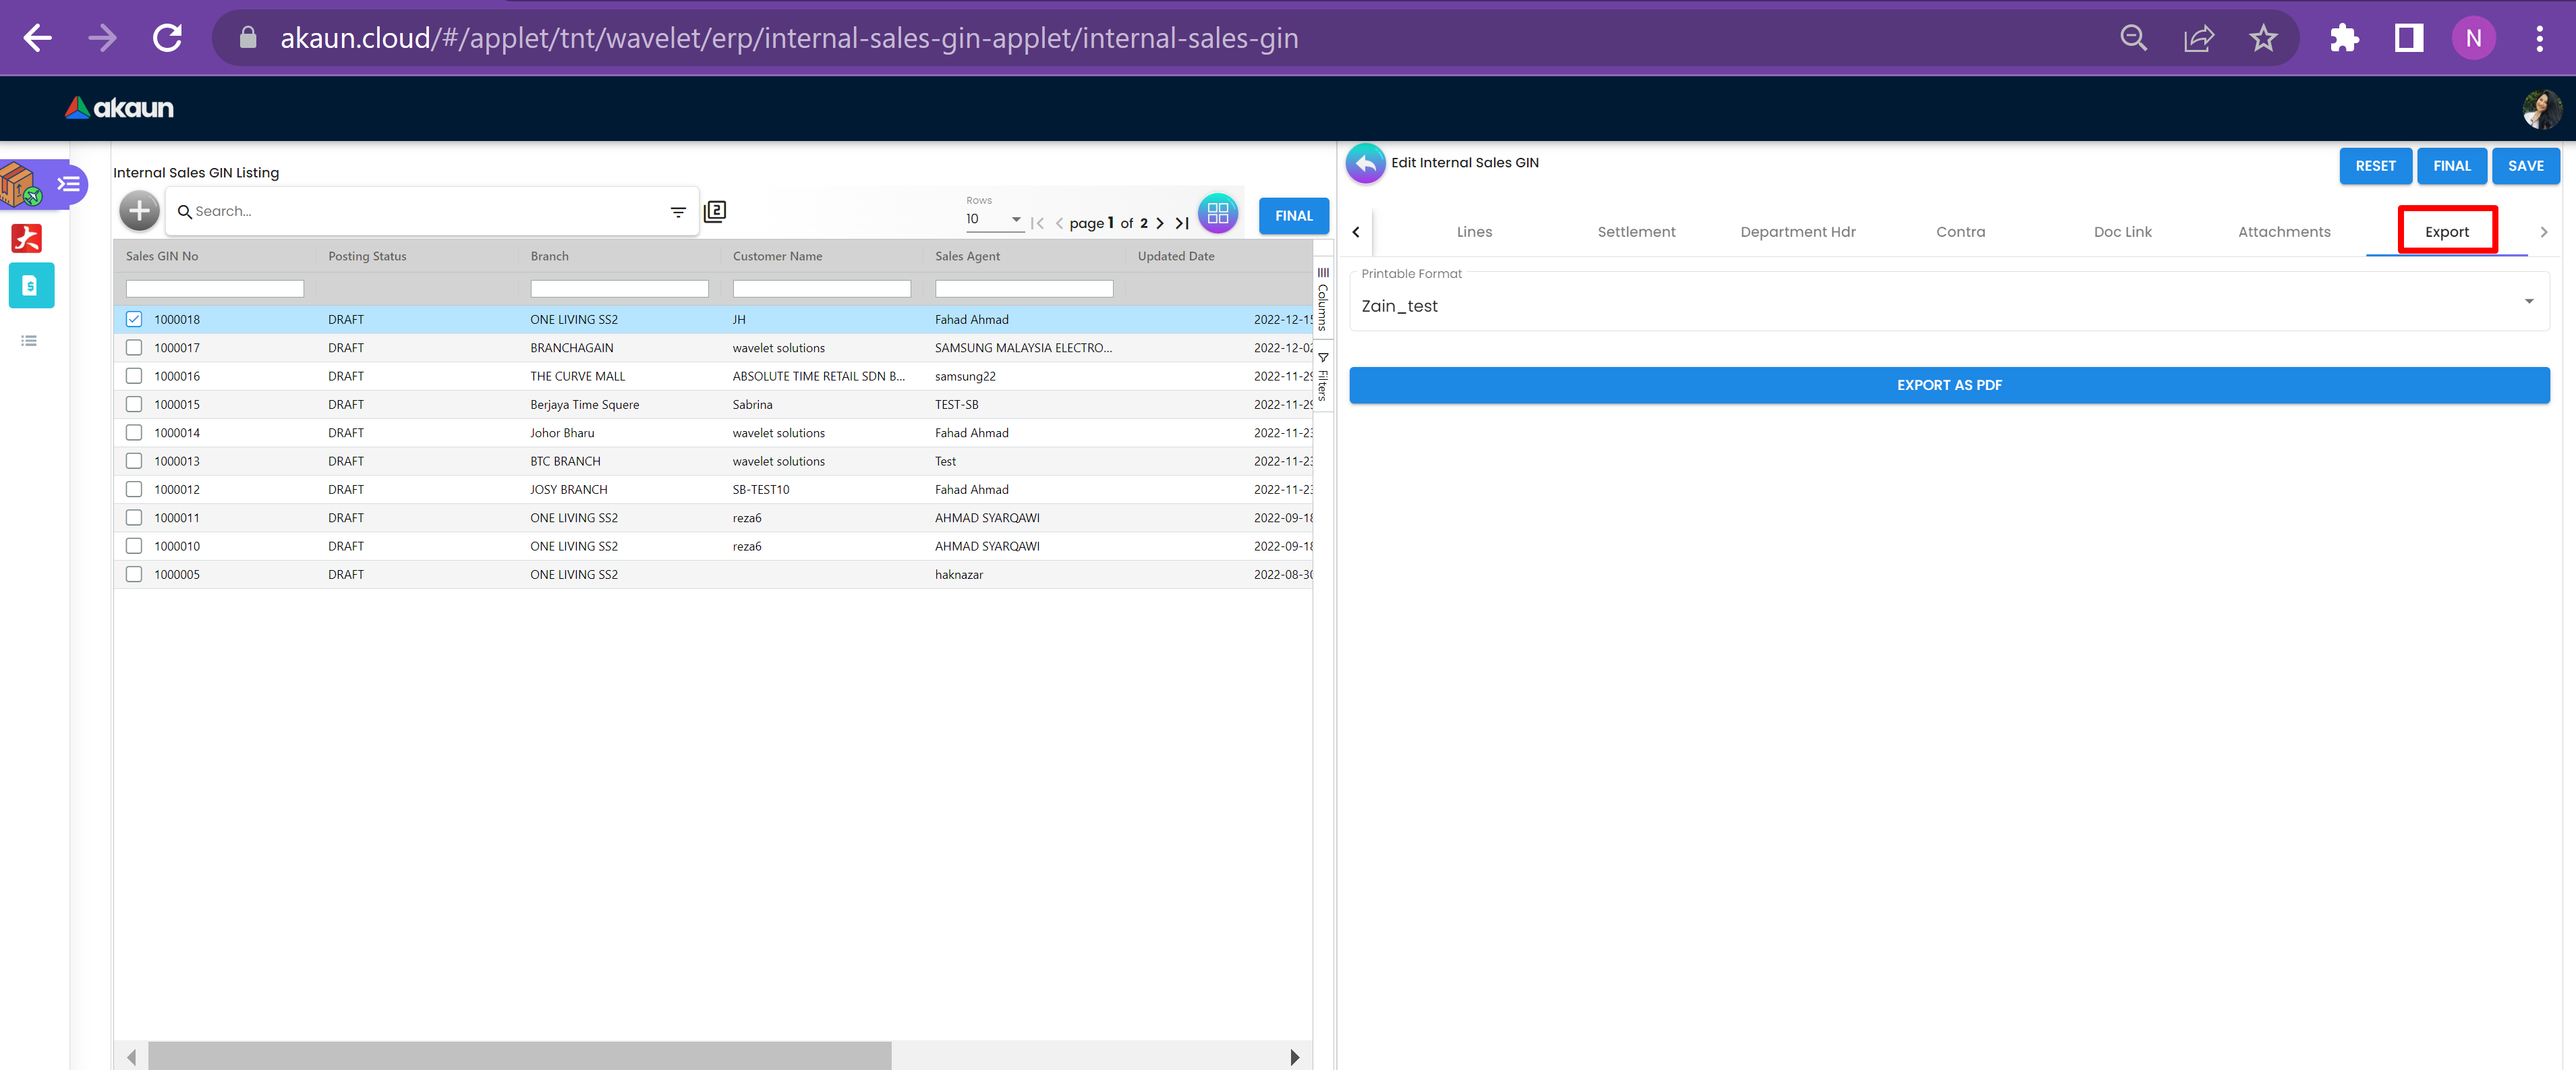
Task: Select the checkbox for row 1000012
Action: click(x=134, y=490)
